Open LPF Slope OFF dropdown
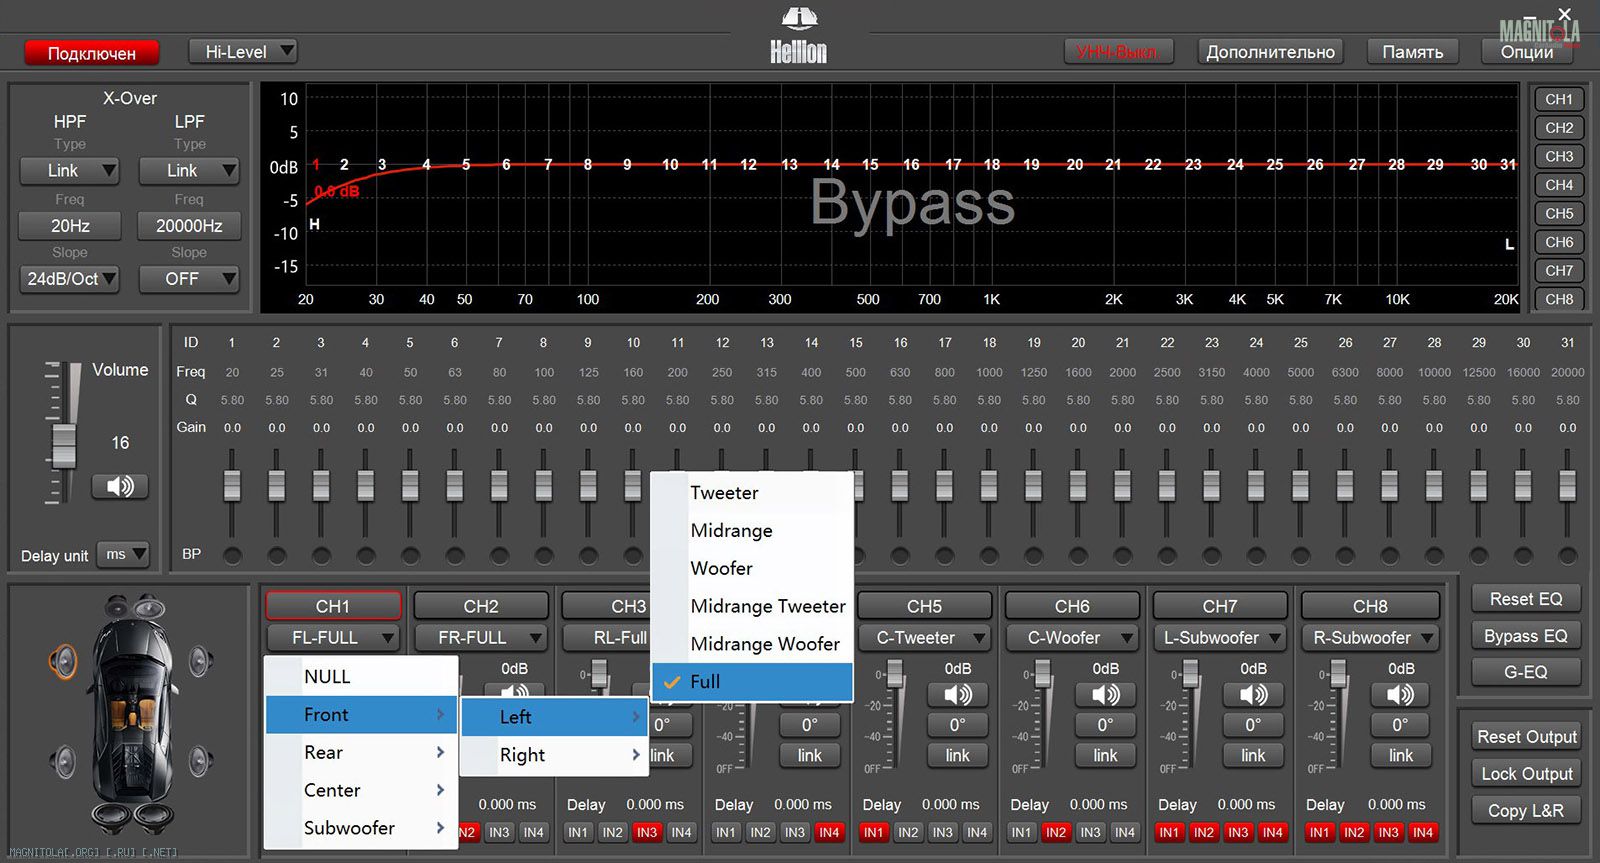 [x=189, y=279]
